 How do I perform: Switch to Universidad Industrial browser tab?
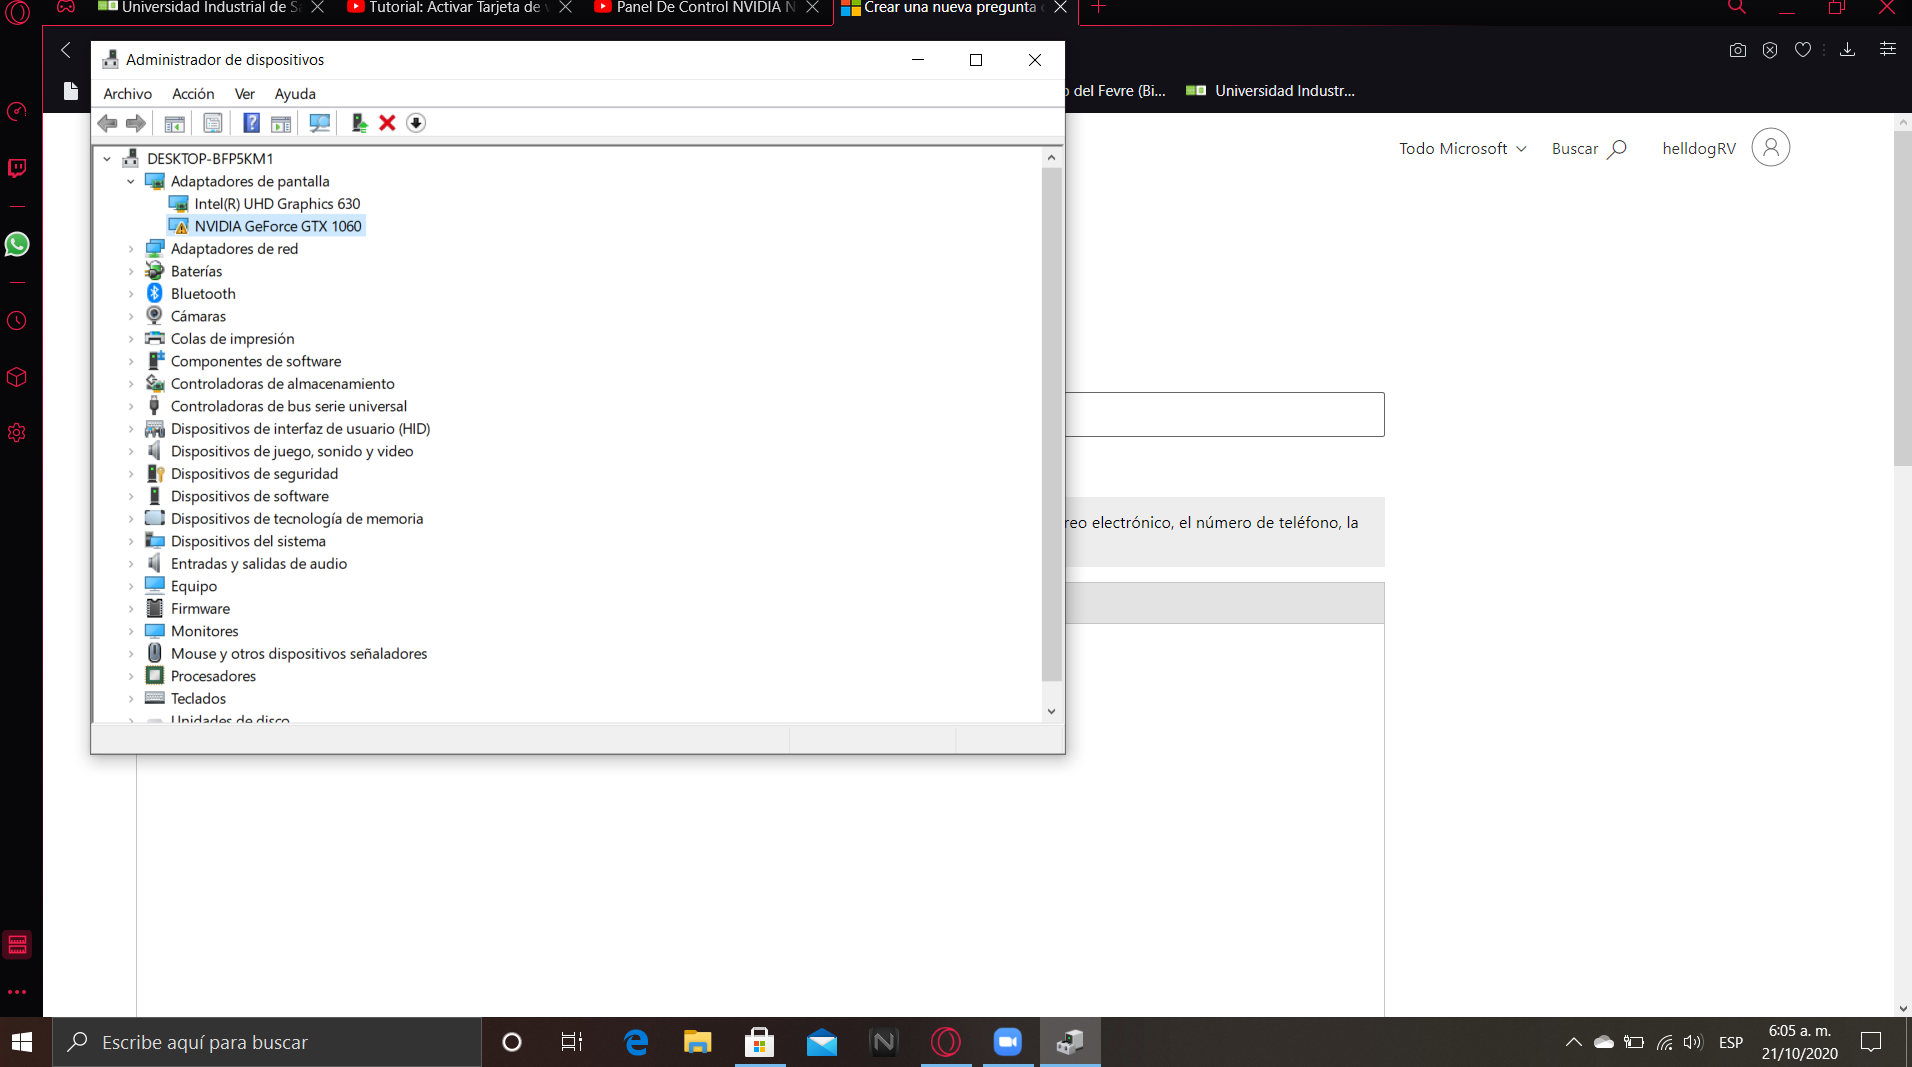pos(210,8)
